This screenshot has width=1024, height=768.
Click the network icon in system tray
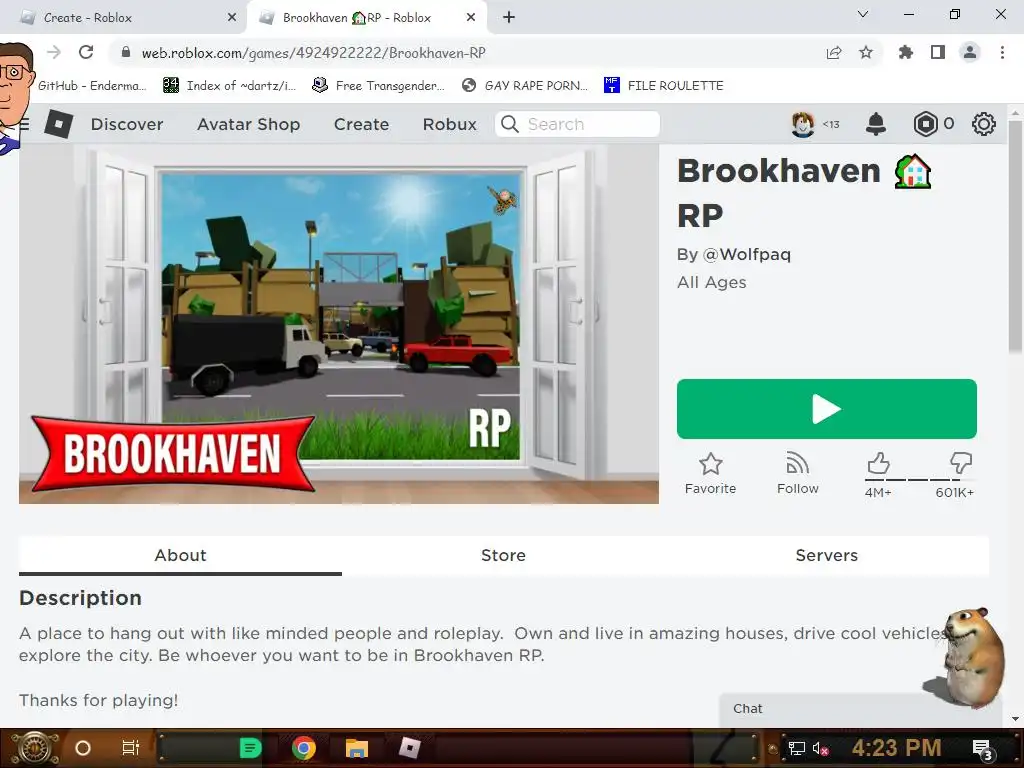point(796,748)
